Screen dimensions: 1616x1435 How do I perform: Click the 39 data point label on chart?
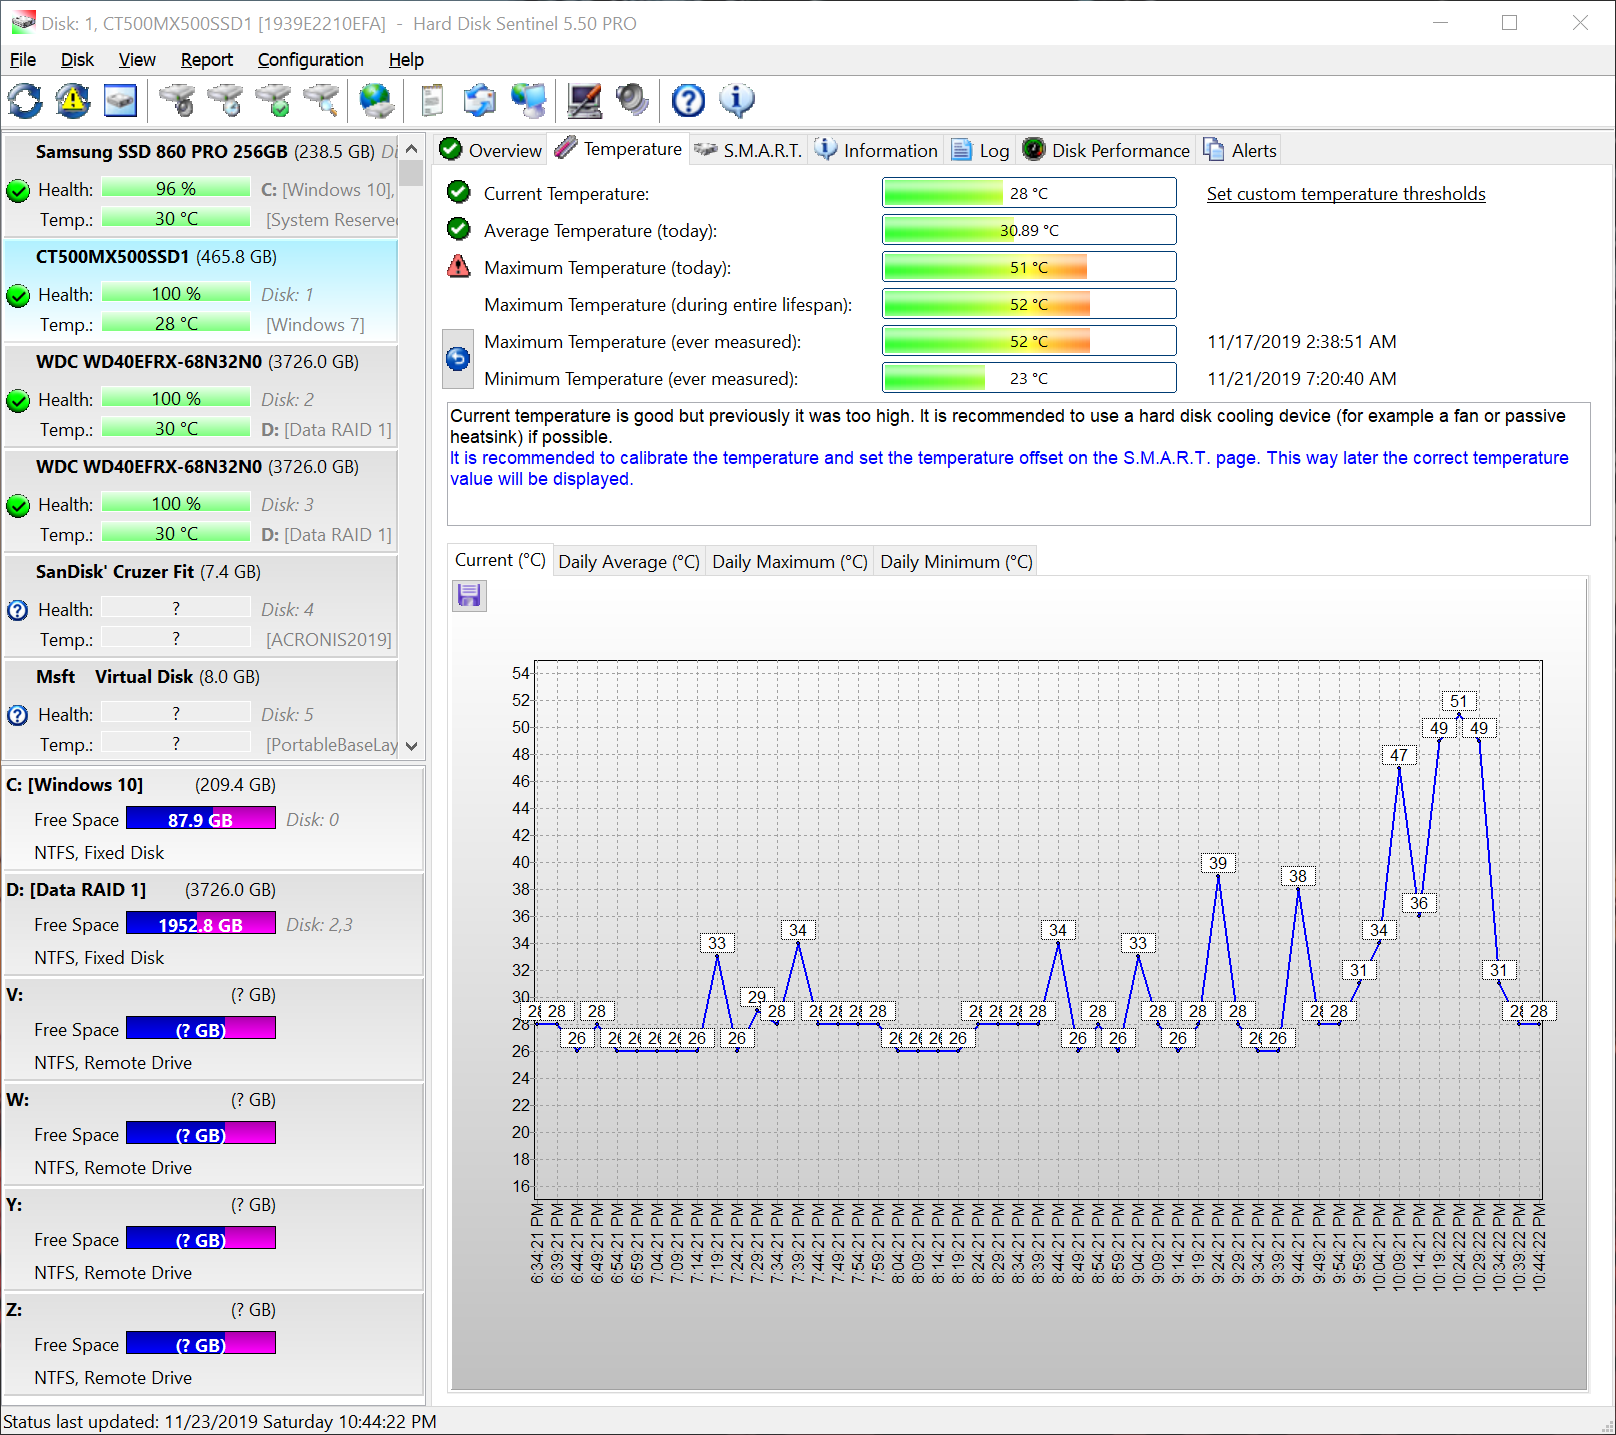1218,863
